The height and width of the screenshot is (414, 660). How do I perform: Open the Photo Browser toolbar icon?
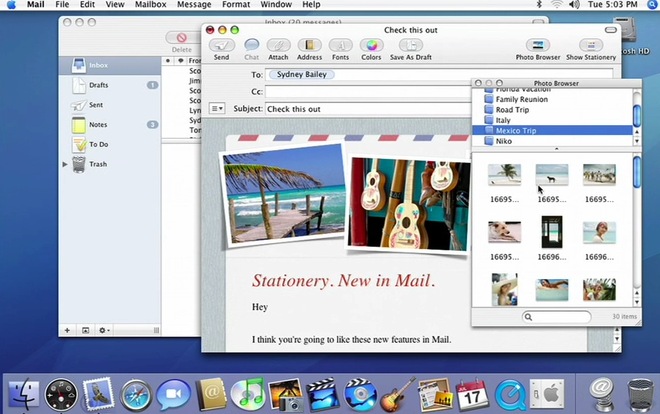(x=538, y=45)
